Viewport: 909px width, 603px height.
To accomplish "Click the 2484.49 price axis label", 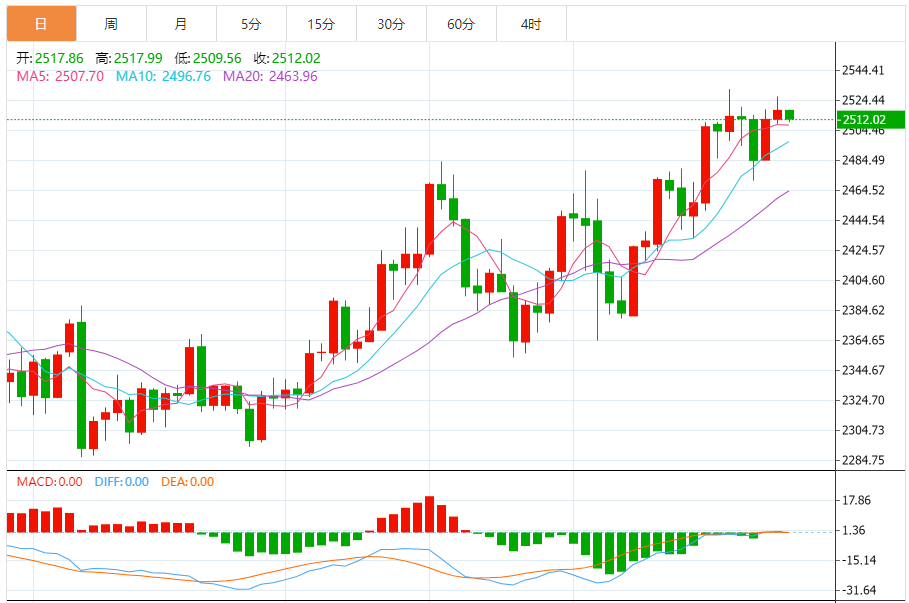I will coord(863,160).
